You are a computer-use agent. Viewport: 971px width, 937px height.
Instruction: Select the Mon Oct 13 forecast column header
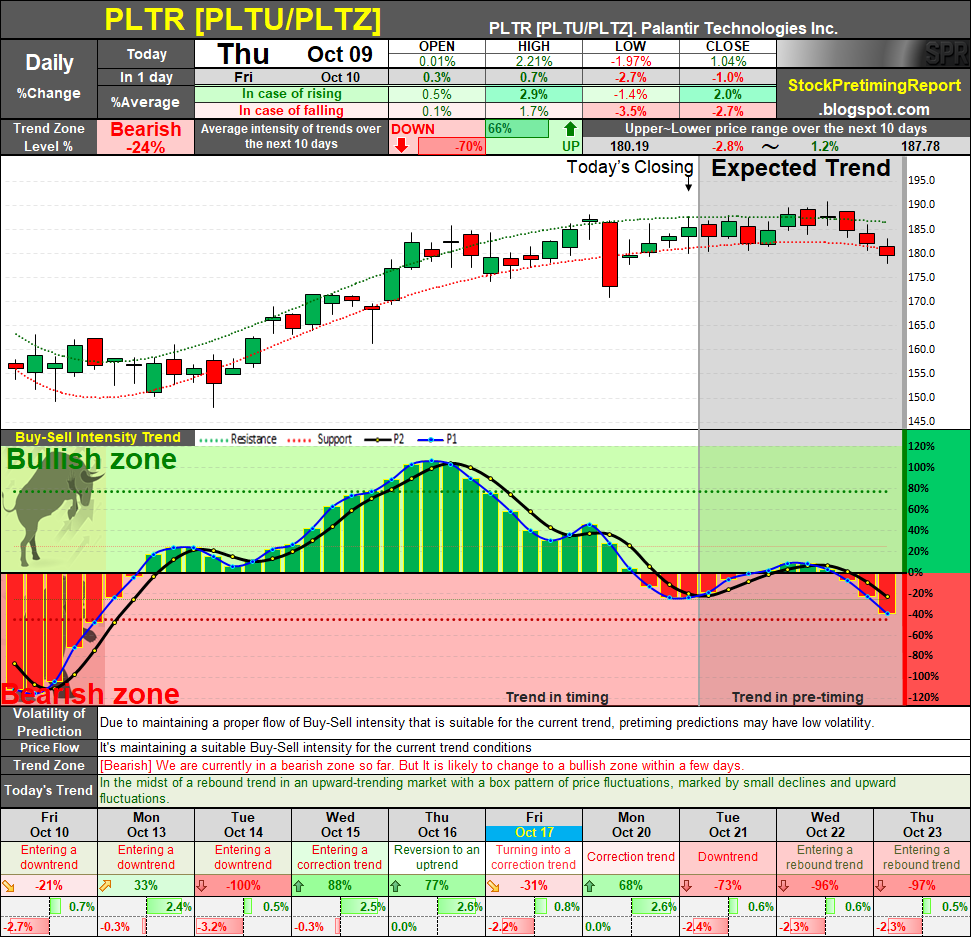146,825
